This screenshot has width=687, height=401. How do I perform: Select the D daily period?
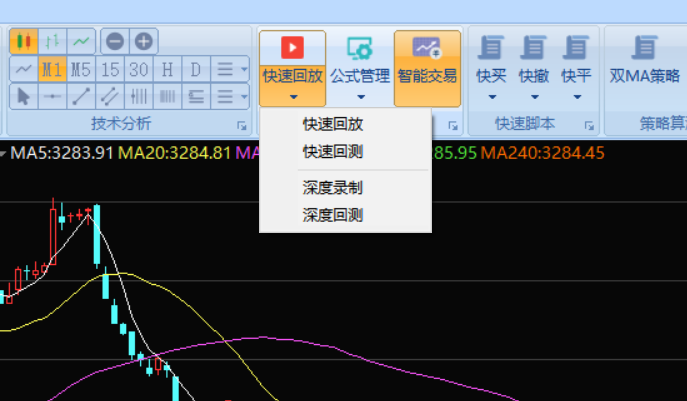click(196, 69)
